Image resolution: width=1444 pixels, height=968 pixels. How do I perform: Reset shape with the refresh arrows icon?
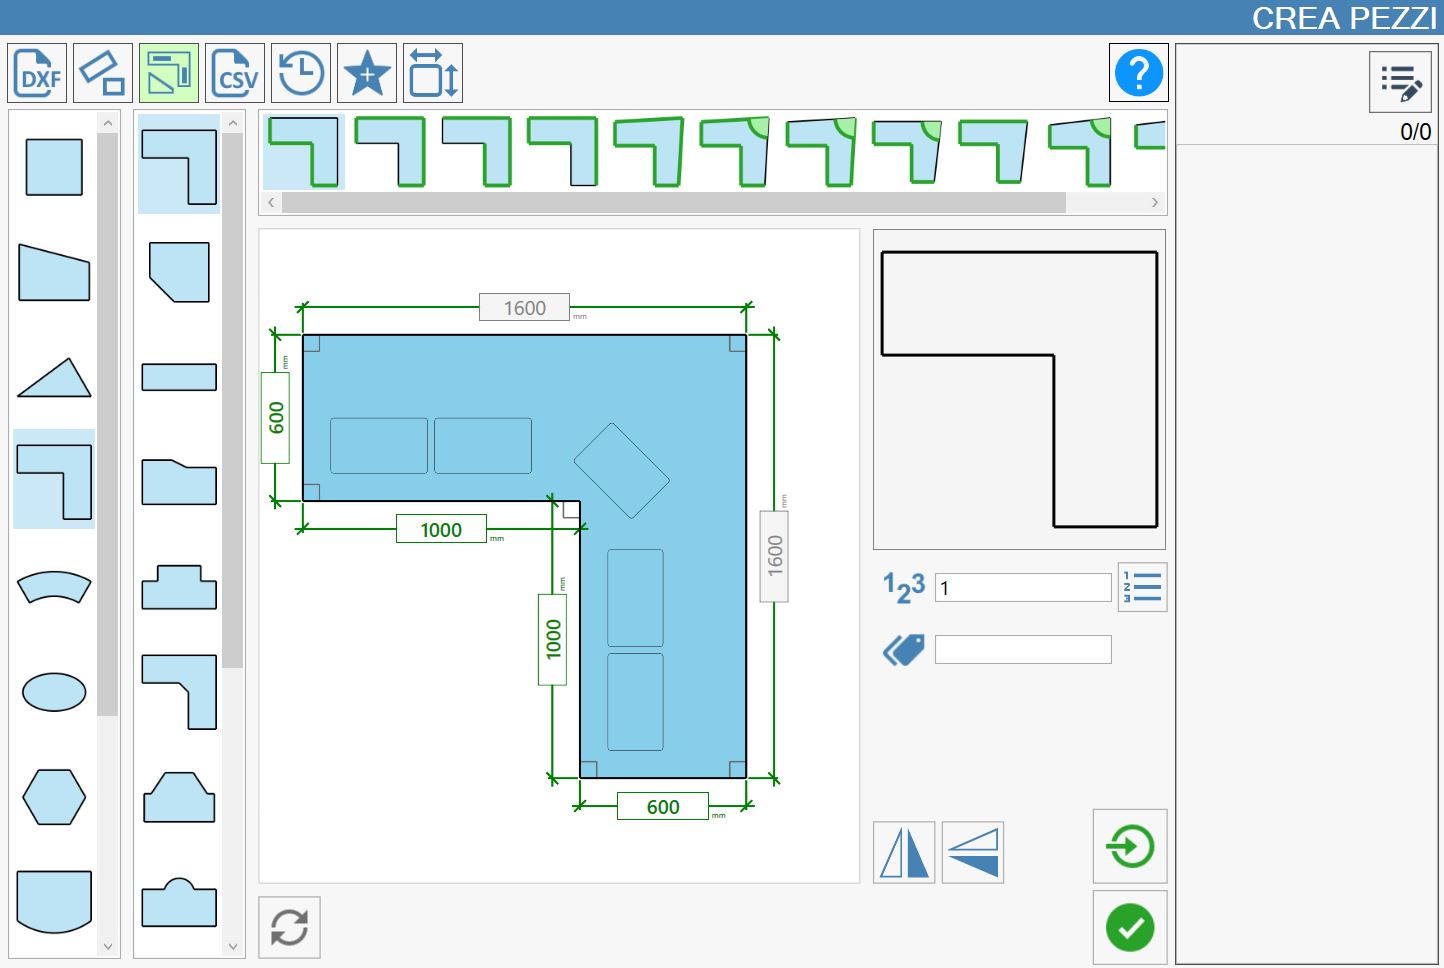click(290, 927)
